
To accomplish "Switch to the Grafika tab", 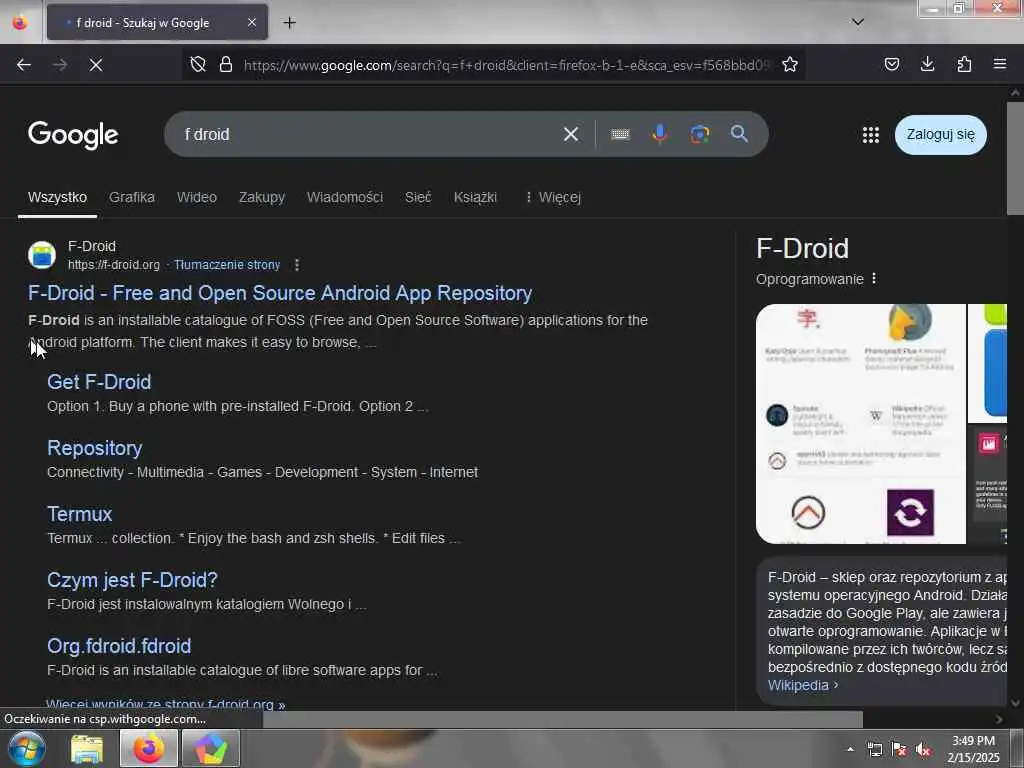I will 132,197.
